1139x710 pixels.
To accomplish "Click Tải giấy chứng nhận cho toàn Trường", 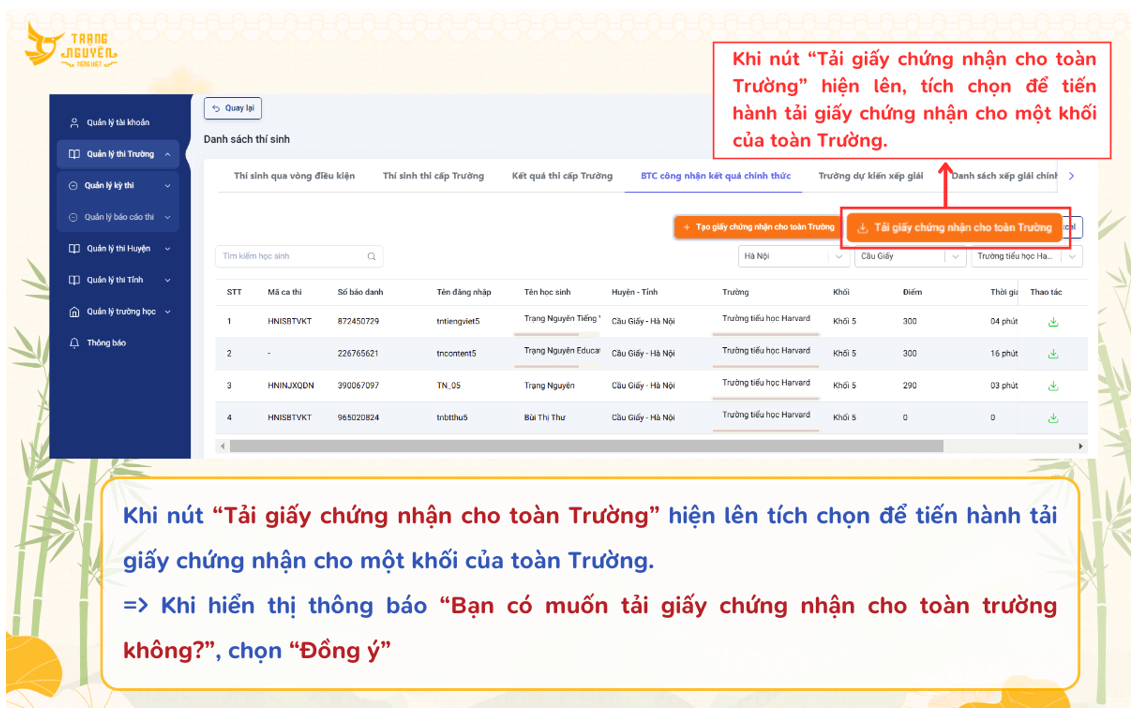I will click(955, 227).
